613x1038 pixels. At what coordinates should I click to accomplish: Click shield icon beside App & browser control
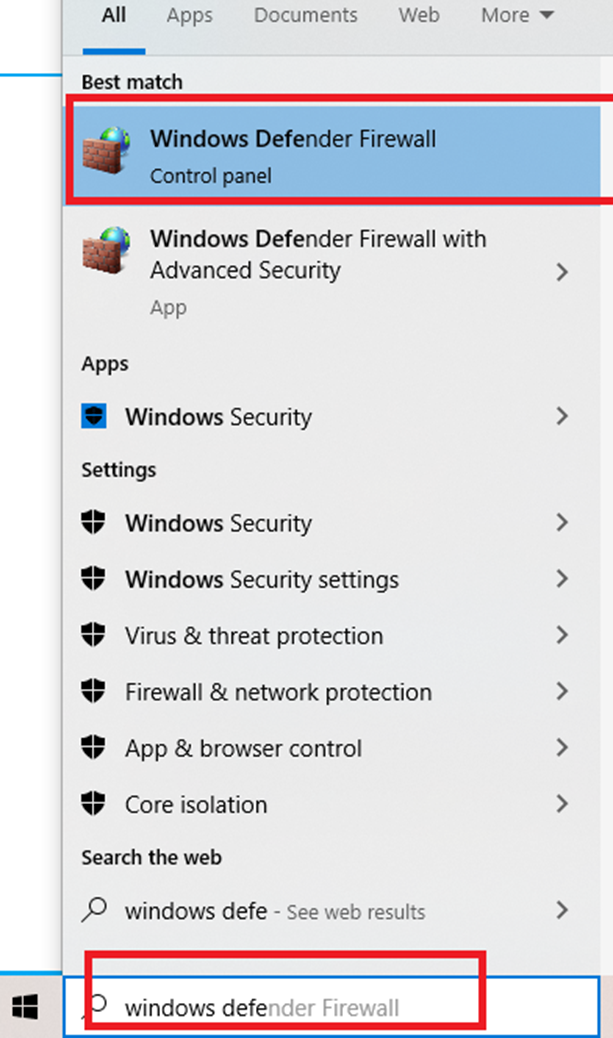click(94, 748)
